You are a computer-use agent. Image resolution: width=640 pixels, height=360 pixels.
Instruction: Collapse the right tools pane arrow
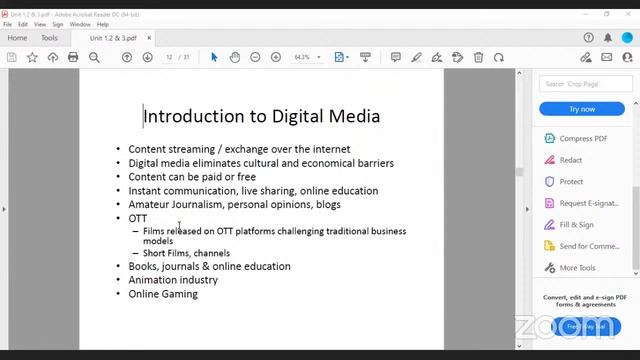527,209
